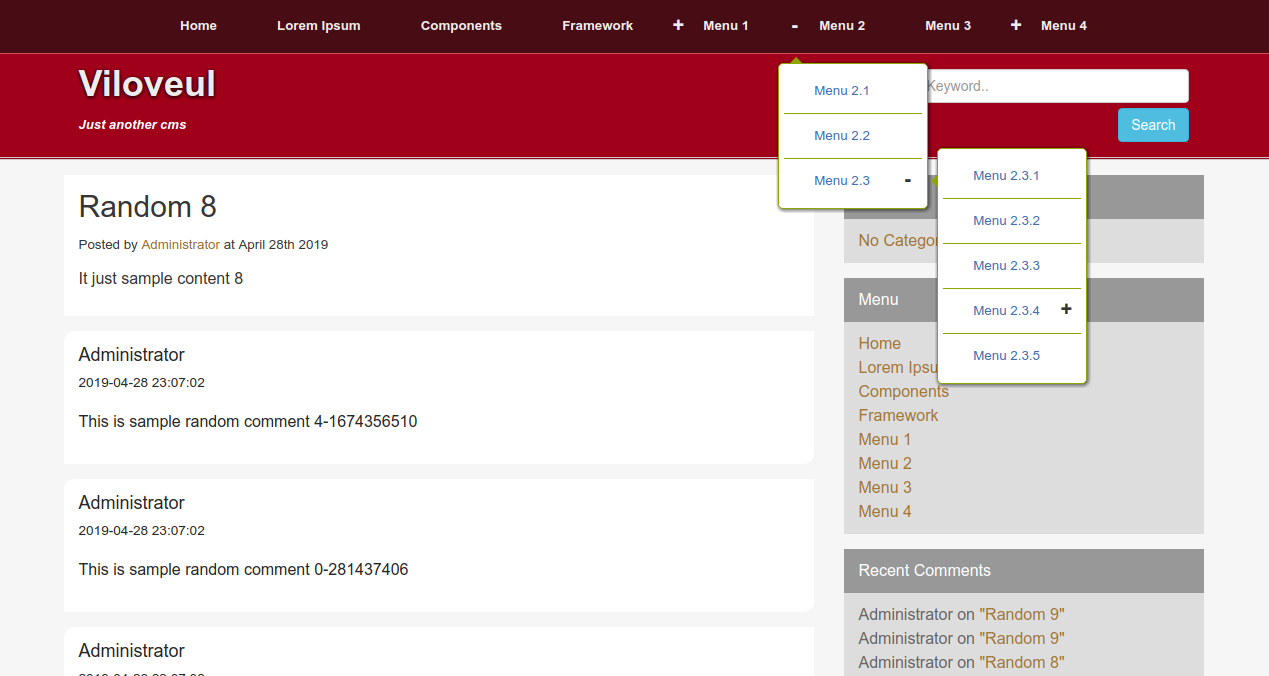Screen dimensions: 1269x676
Task: Choose Menu 2.1 from the dropdown
Action: click(x=842, y=91)
